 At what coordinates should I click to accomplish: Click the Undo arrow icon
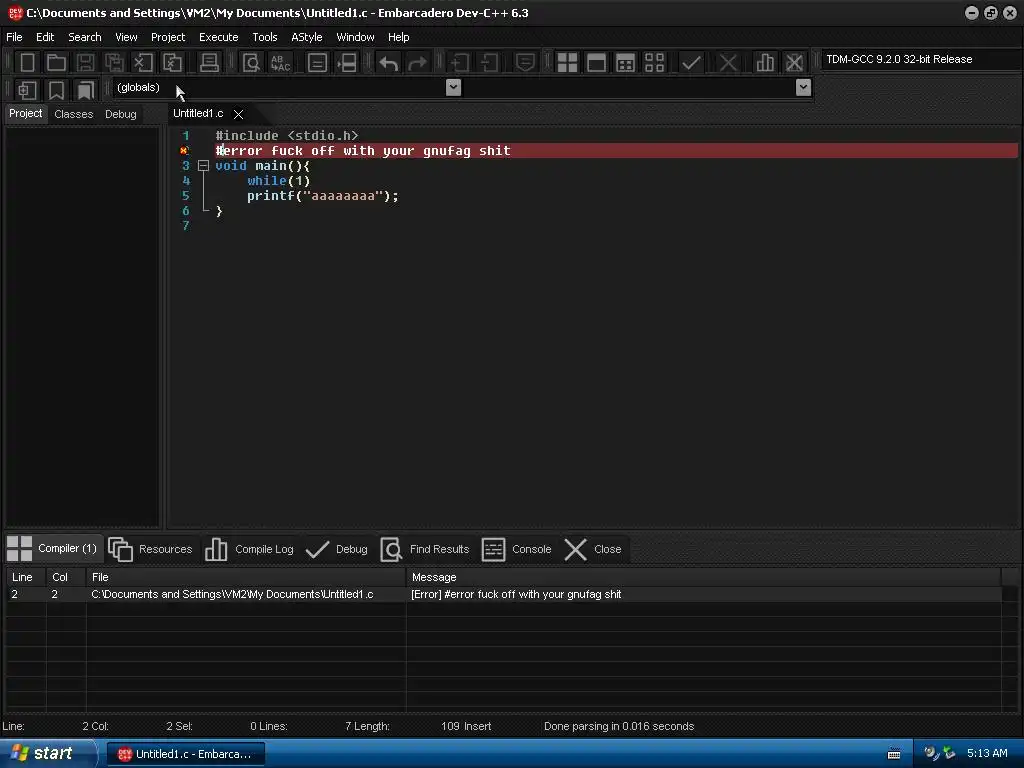point(389,63)
